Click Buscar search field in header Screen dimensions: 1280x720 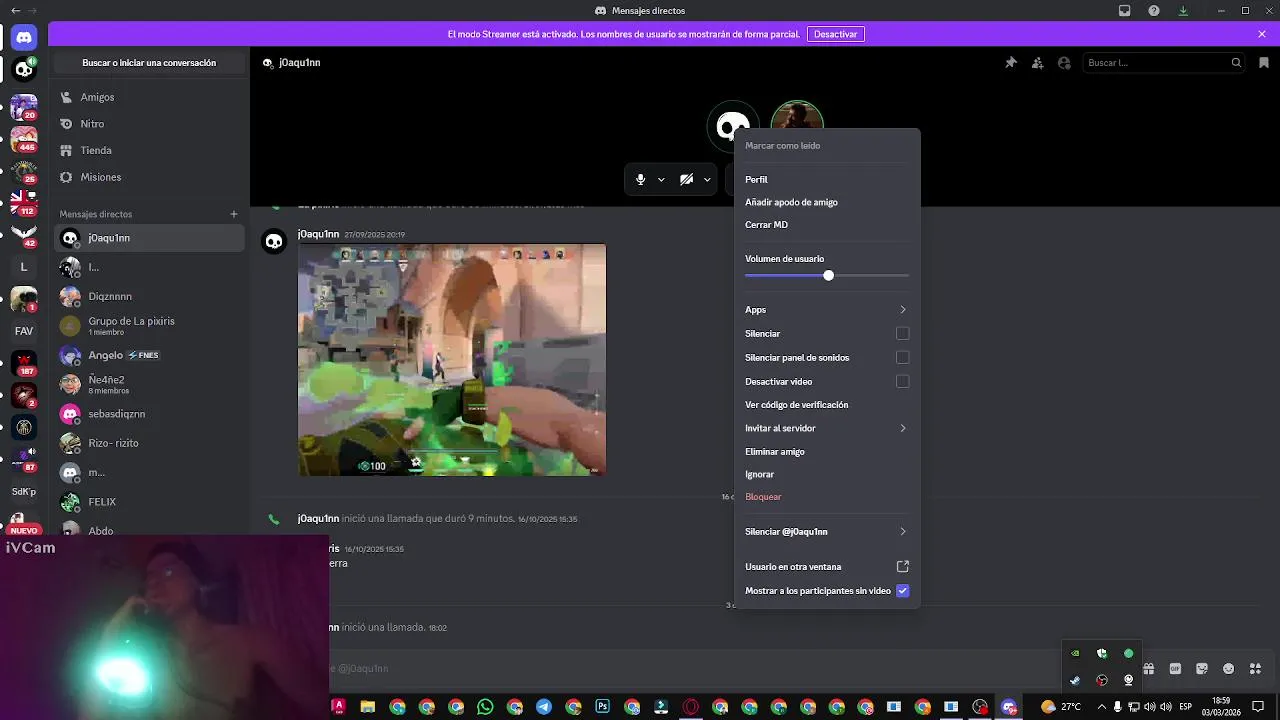point(1164,63)
